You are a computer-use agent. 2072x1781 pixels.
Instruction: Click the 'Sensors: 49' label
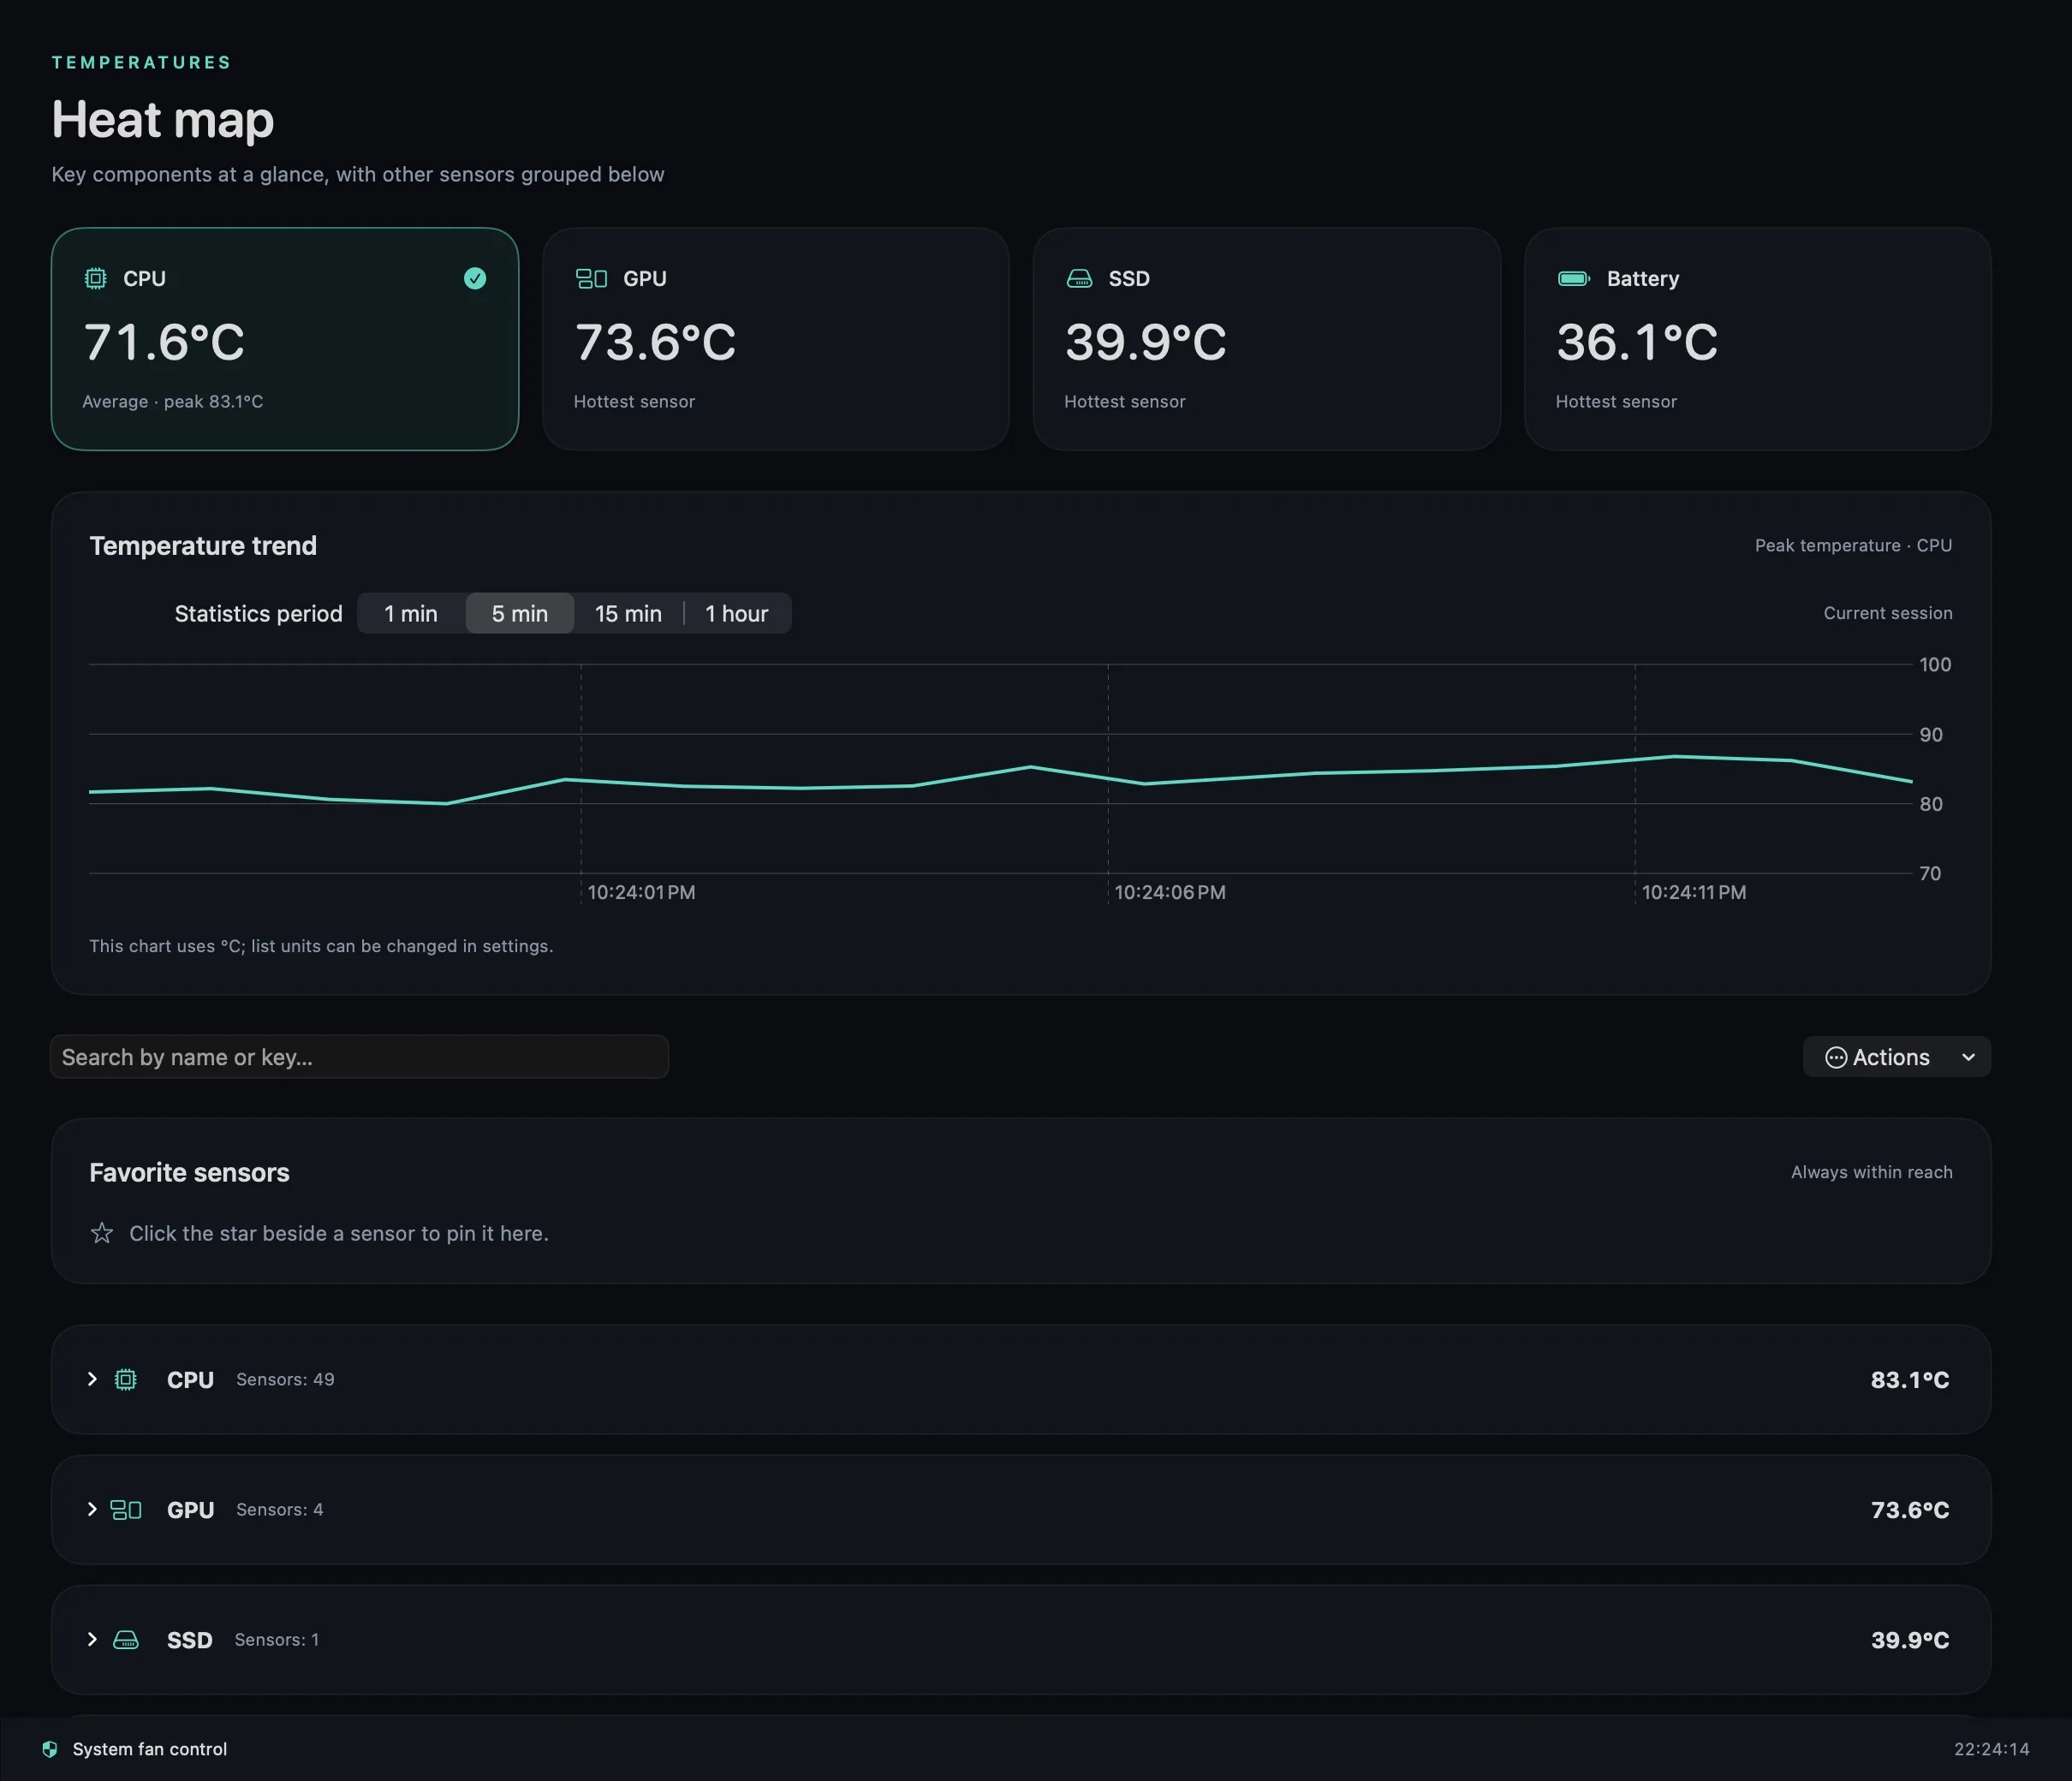coord(285,1379)
